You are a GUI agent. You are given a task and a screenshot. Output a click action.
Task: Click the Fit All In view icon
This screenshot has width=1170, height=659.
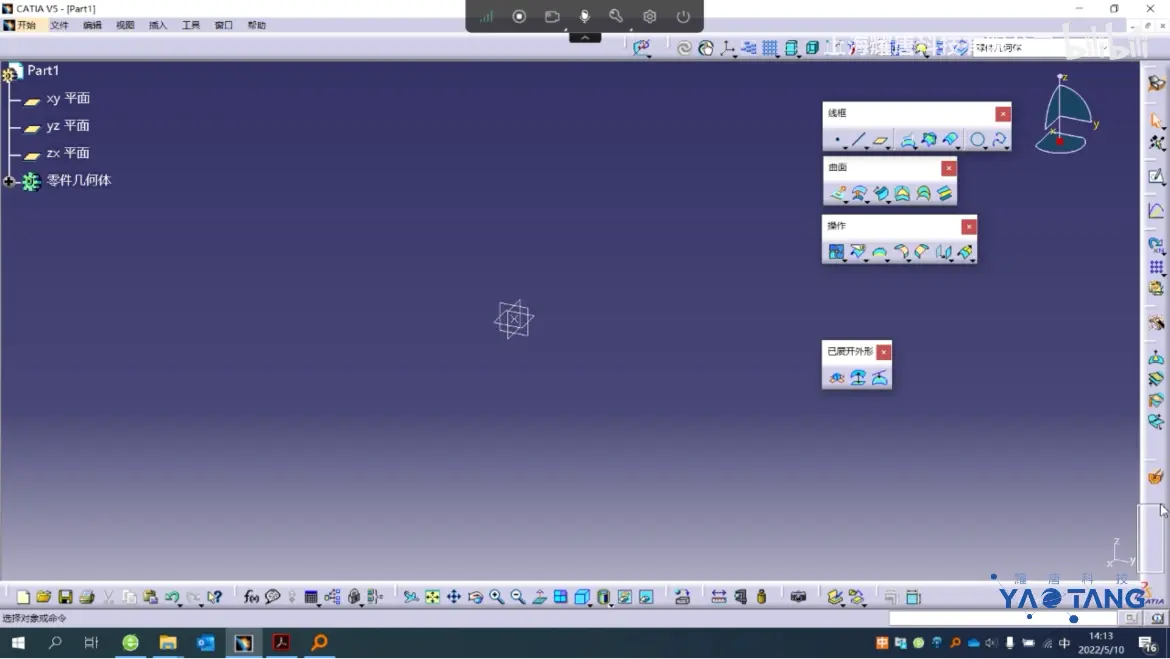pyautogui.click(x=432, y=597)
